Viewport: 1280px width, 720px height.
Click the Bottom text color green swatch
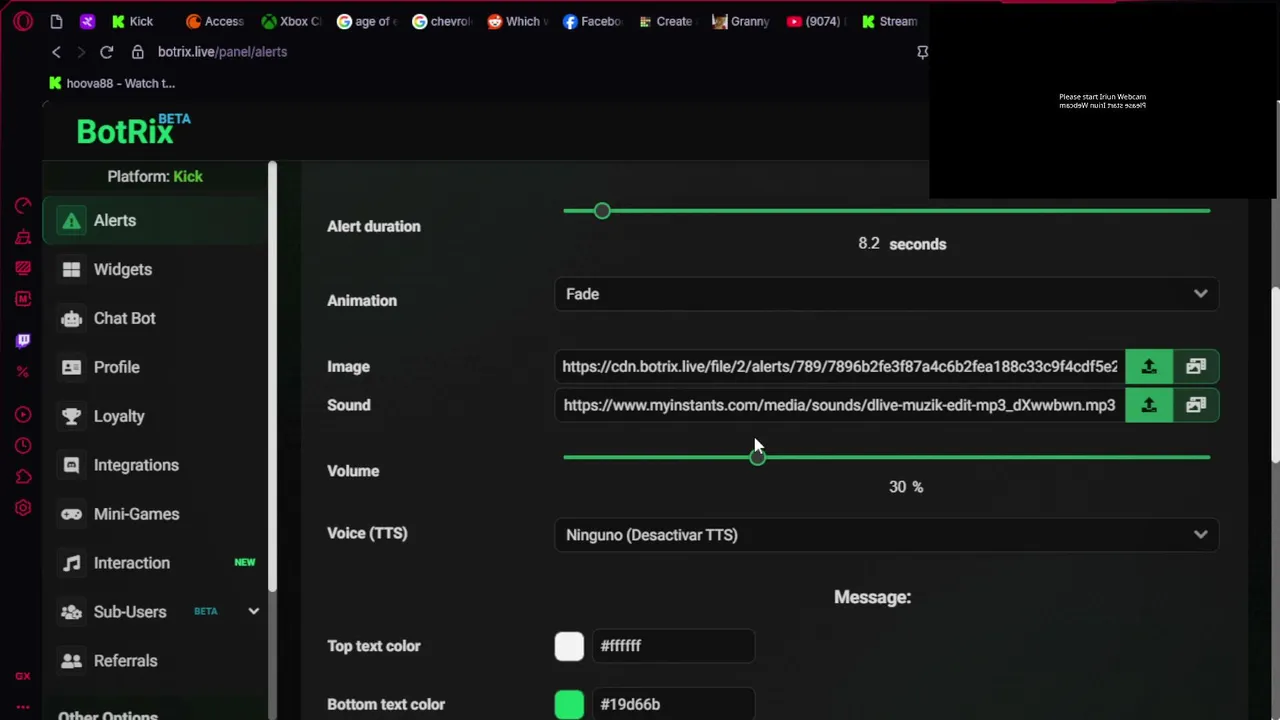coord(569,704)
